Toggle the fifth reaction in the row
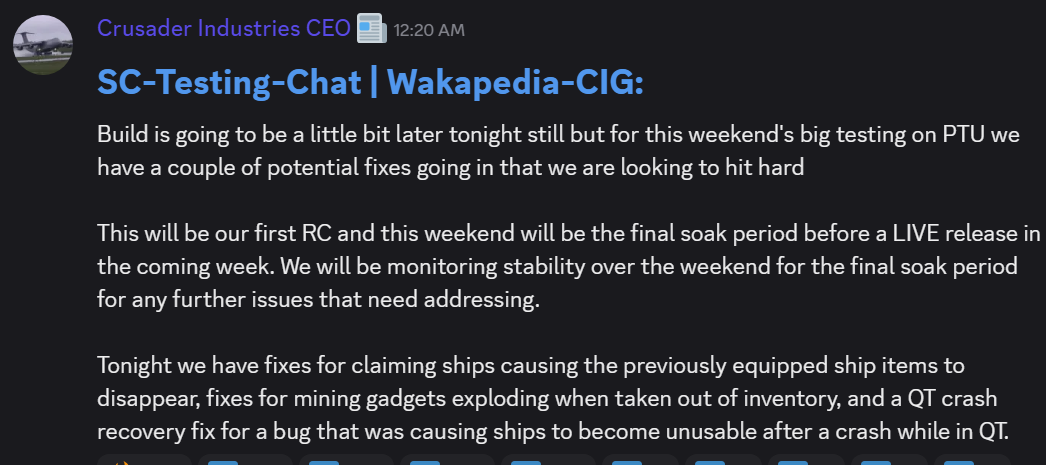 548,460
